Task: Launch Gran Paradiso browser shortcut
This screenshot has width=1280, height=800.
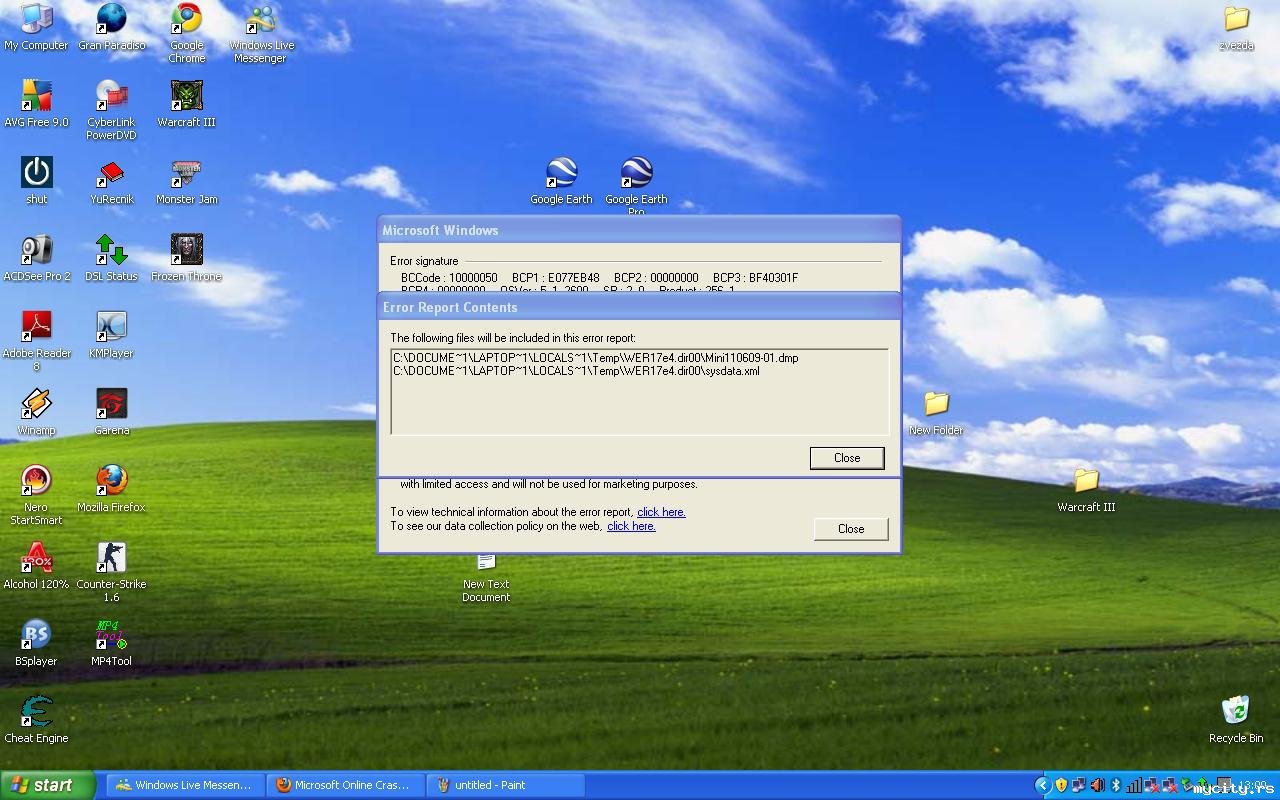Action: [x=112, y=26]
